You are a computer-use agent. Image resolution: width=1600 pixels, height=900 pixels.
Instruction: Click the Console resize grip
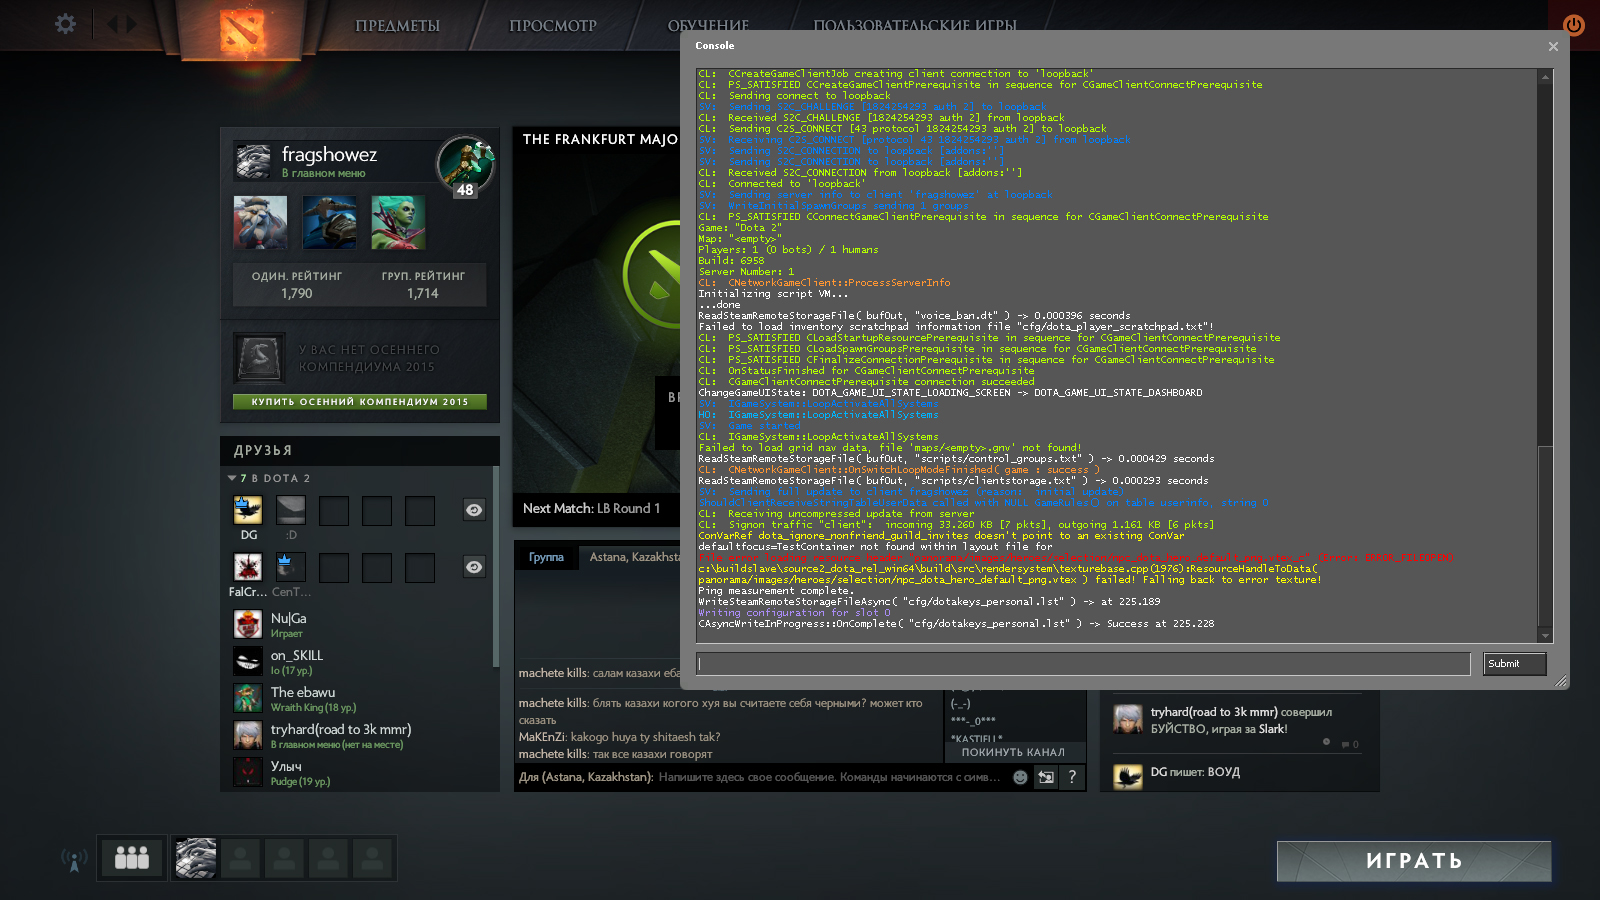1560,681
